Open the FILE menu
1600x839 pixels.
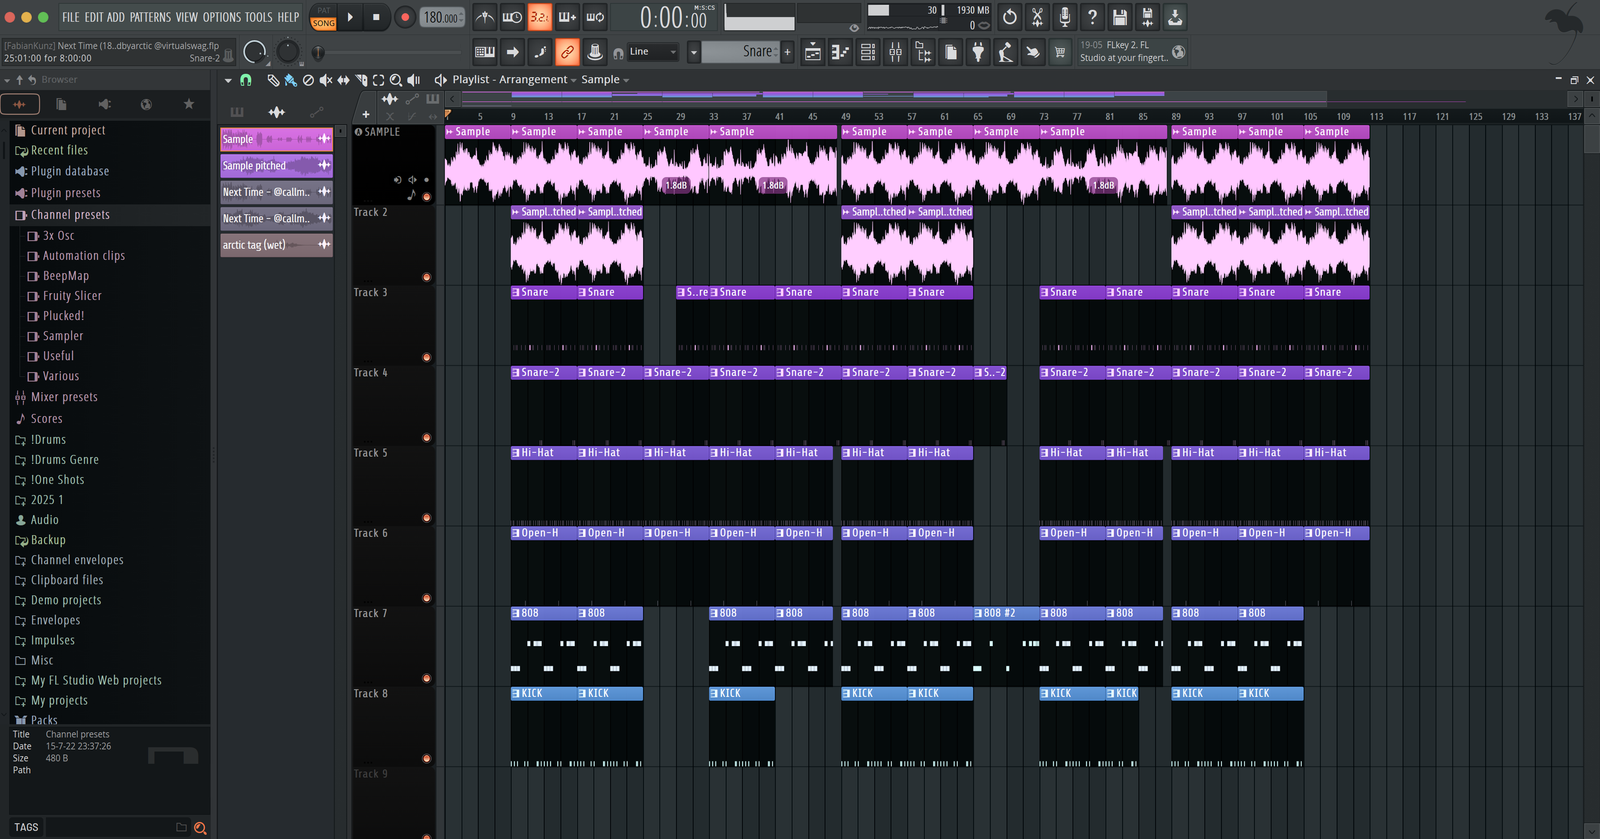pos(70,17)
